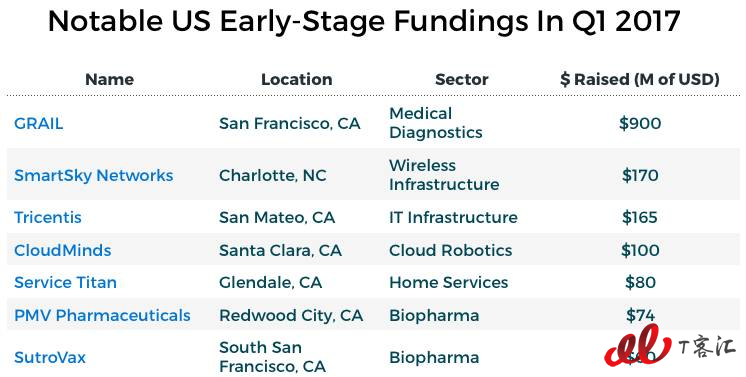Select the $ Raised (M of USD) header
Viewport: 746px width, 377px height.
point(640,79)
